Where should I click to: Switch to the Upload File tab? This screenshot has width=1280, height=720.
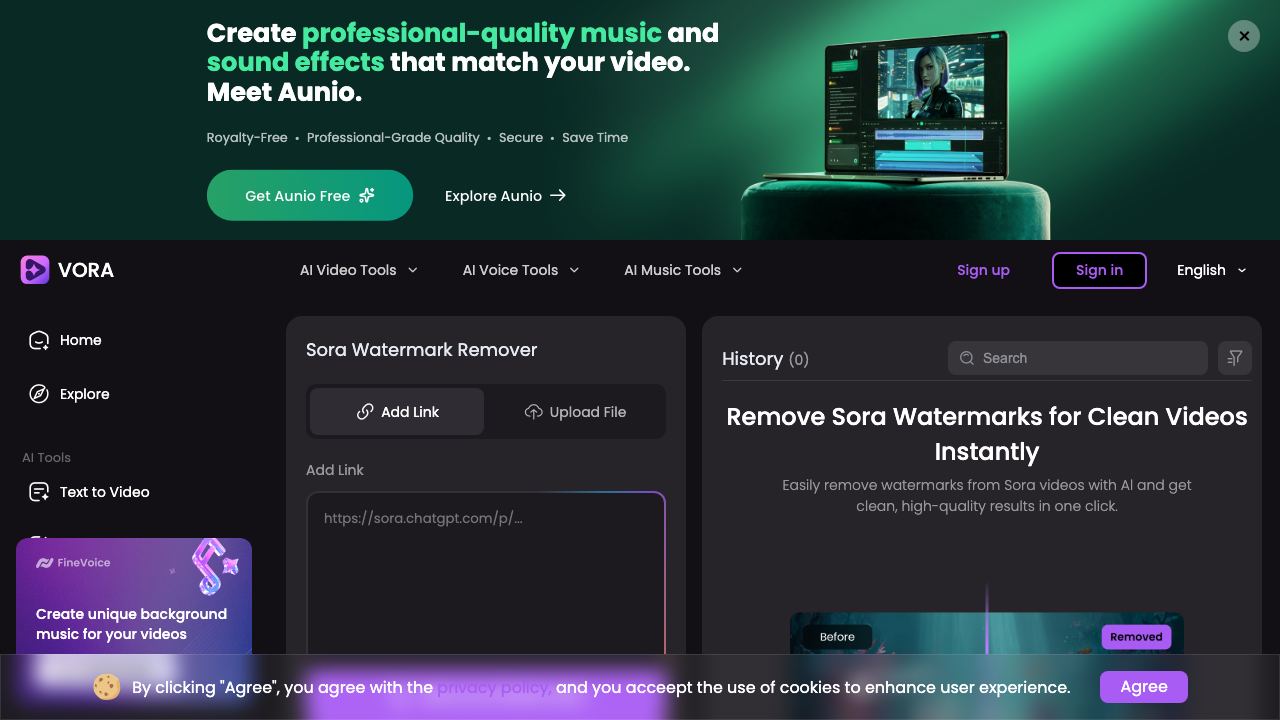point(575,412)
